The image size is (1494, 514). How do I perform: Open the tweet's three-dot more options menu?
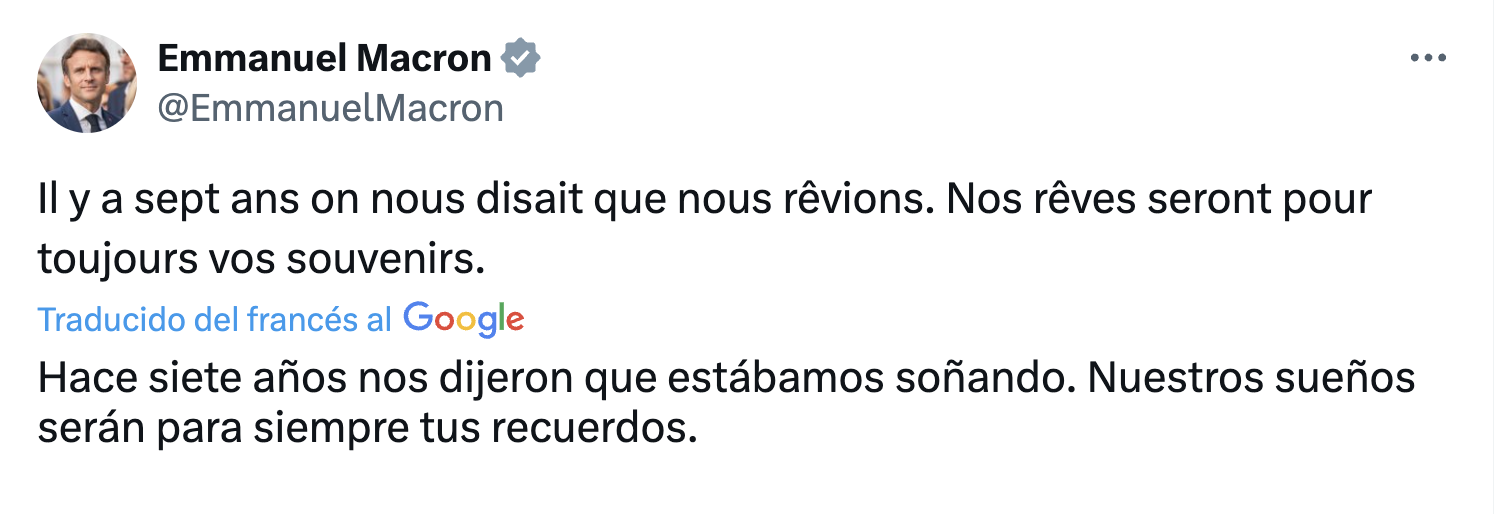coord(1428,59)
